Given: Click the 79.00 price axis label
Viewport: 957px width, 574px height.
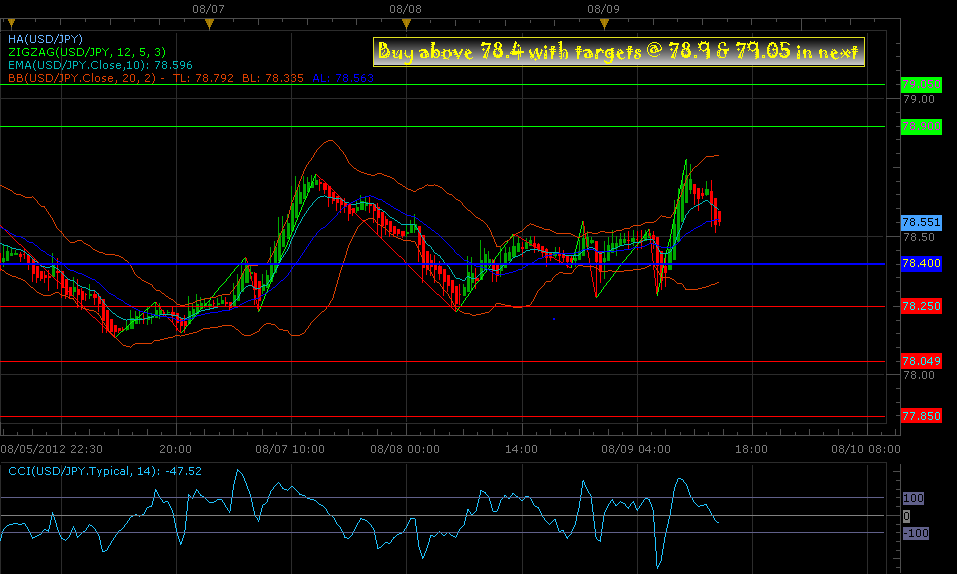Looking at the screenshot, I should [919, 99].
